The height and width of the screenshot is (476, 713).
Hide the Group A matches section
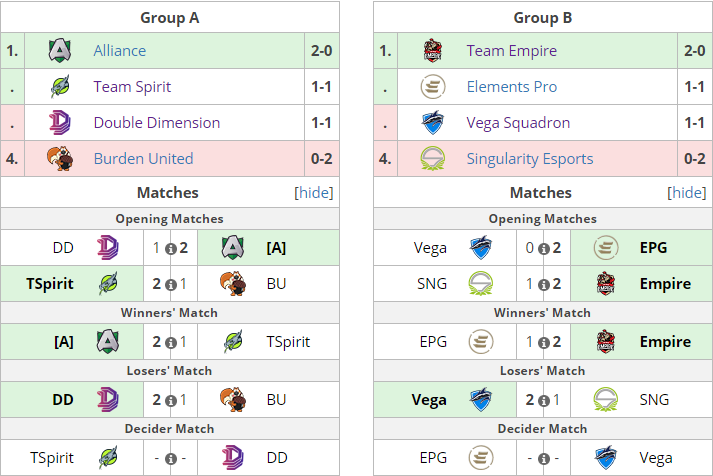(313, 193)
